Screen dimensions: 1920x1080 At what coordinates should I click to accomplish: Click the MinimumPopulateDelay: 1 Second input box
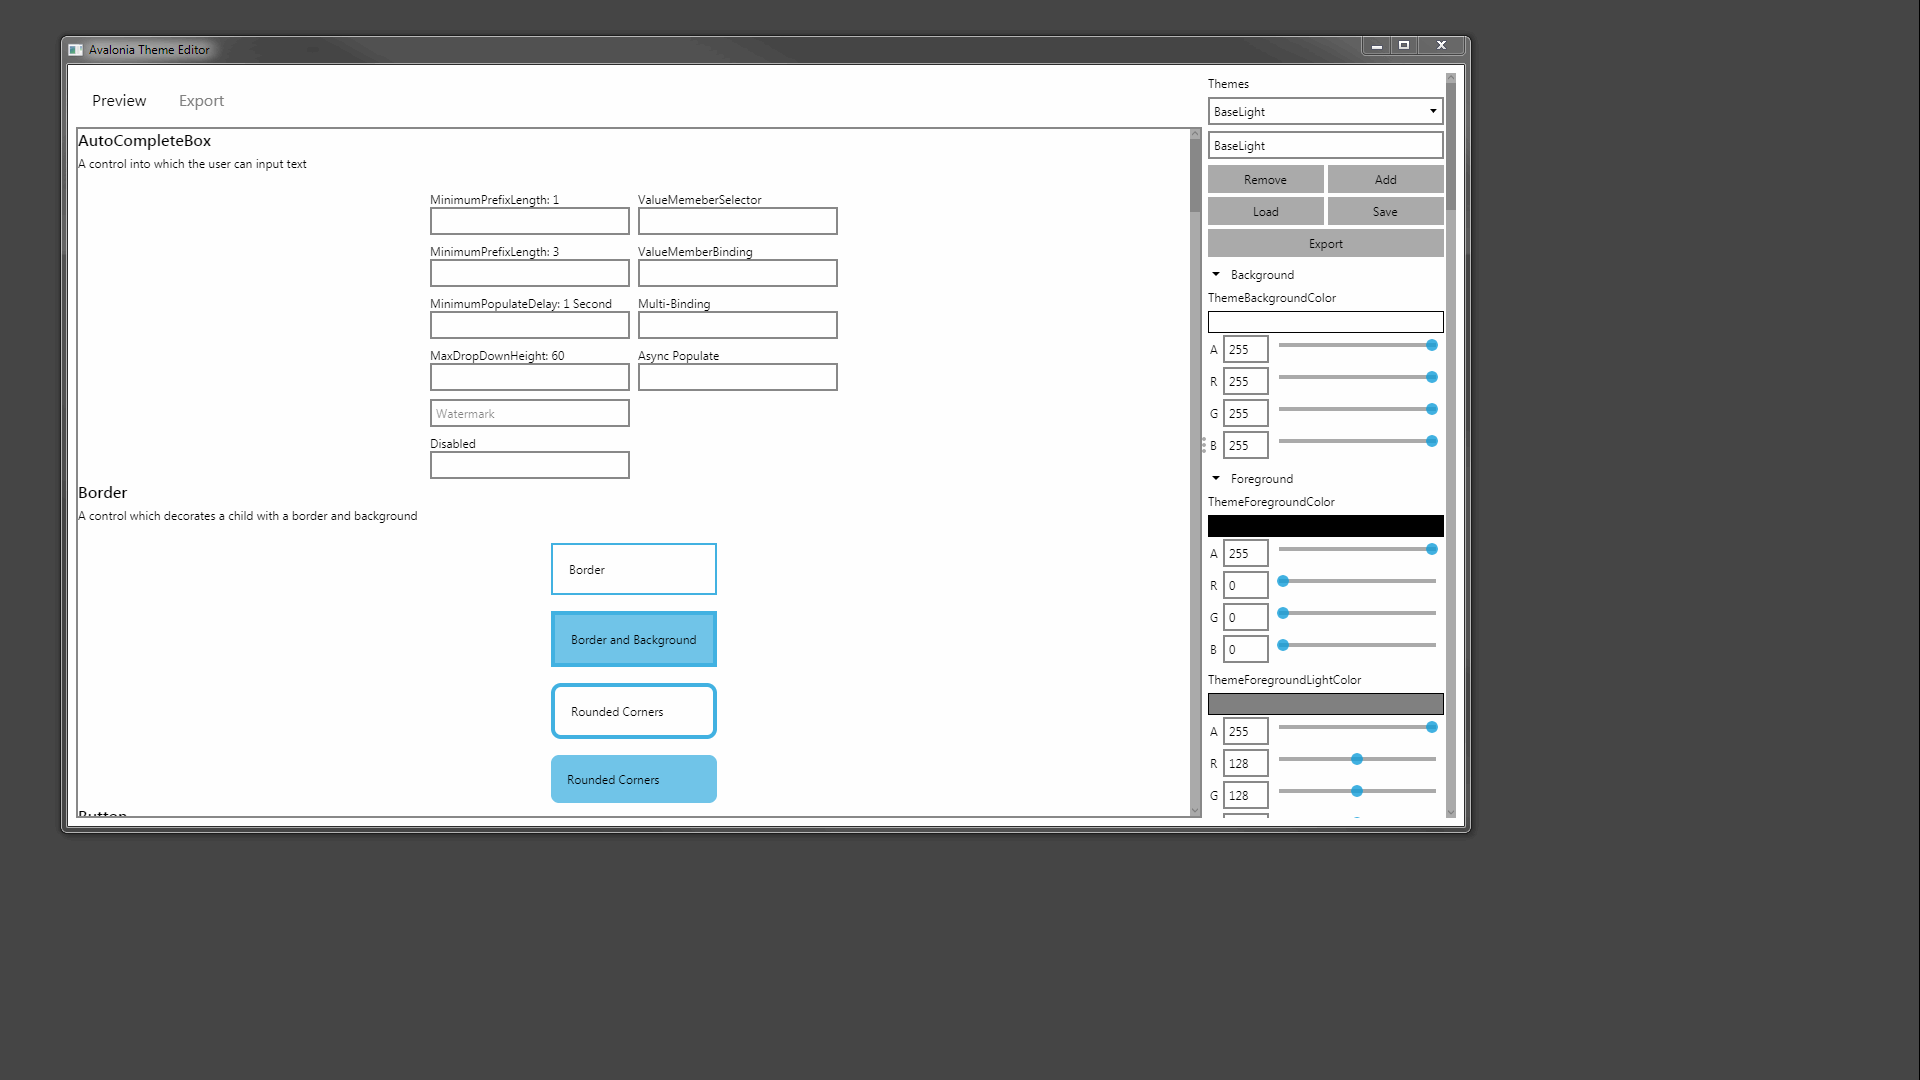pyautogui.click(x=530, y=325)
